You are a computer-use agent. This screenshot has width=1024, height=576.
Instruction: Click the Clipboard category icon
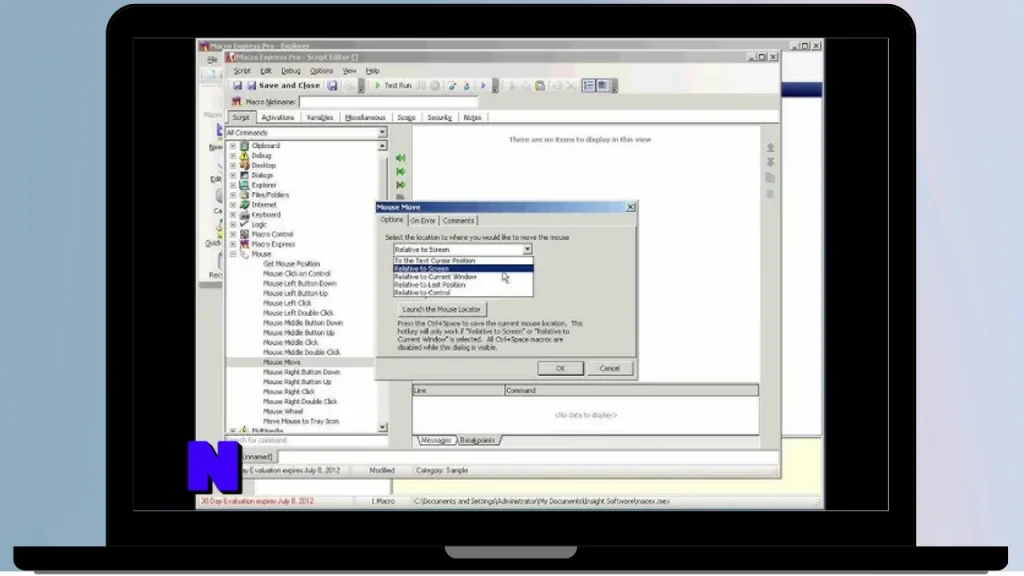pos(244,146)
